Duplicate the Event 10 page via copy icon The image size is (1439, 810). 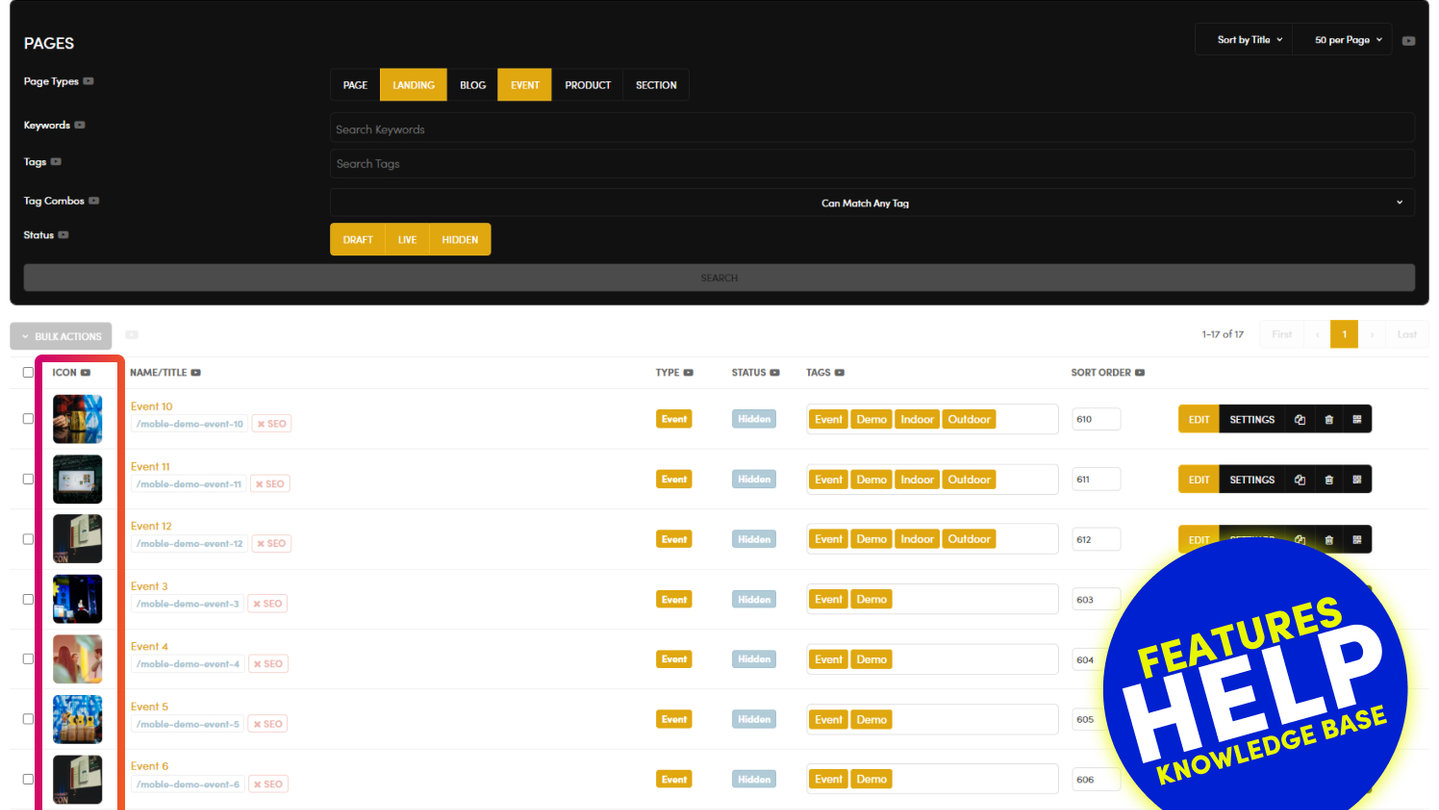(x=1299, y=420)
